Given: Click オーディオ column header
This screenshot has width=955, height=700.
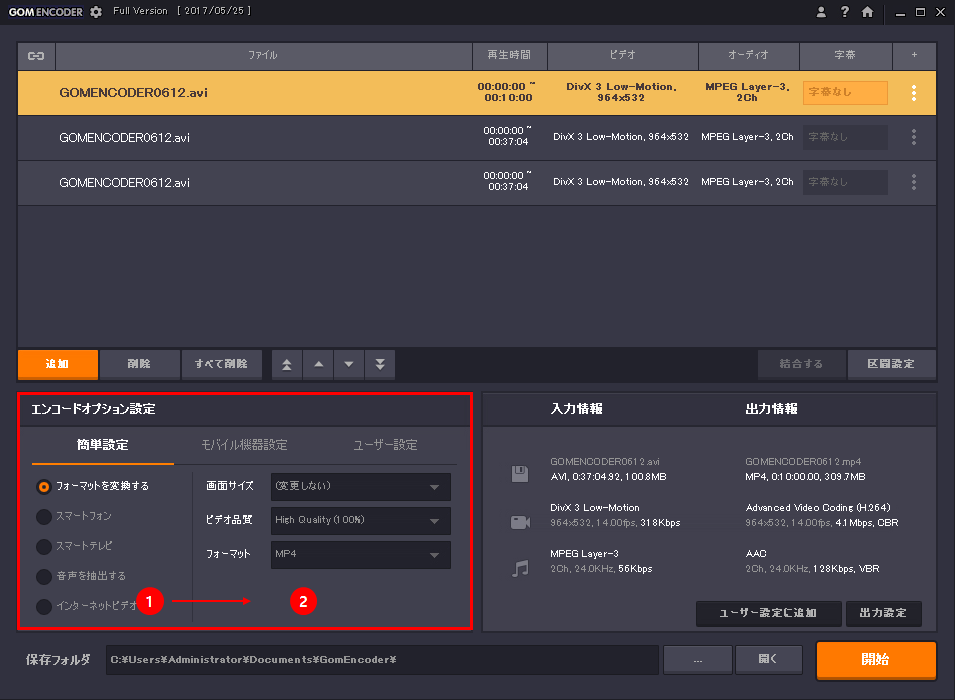Looking at the screenshot, I should point(749,55).
